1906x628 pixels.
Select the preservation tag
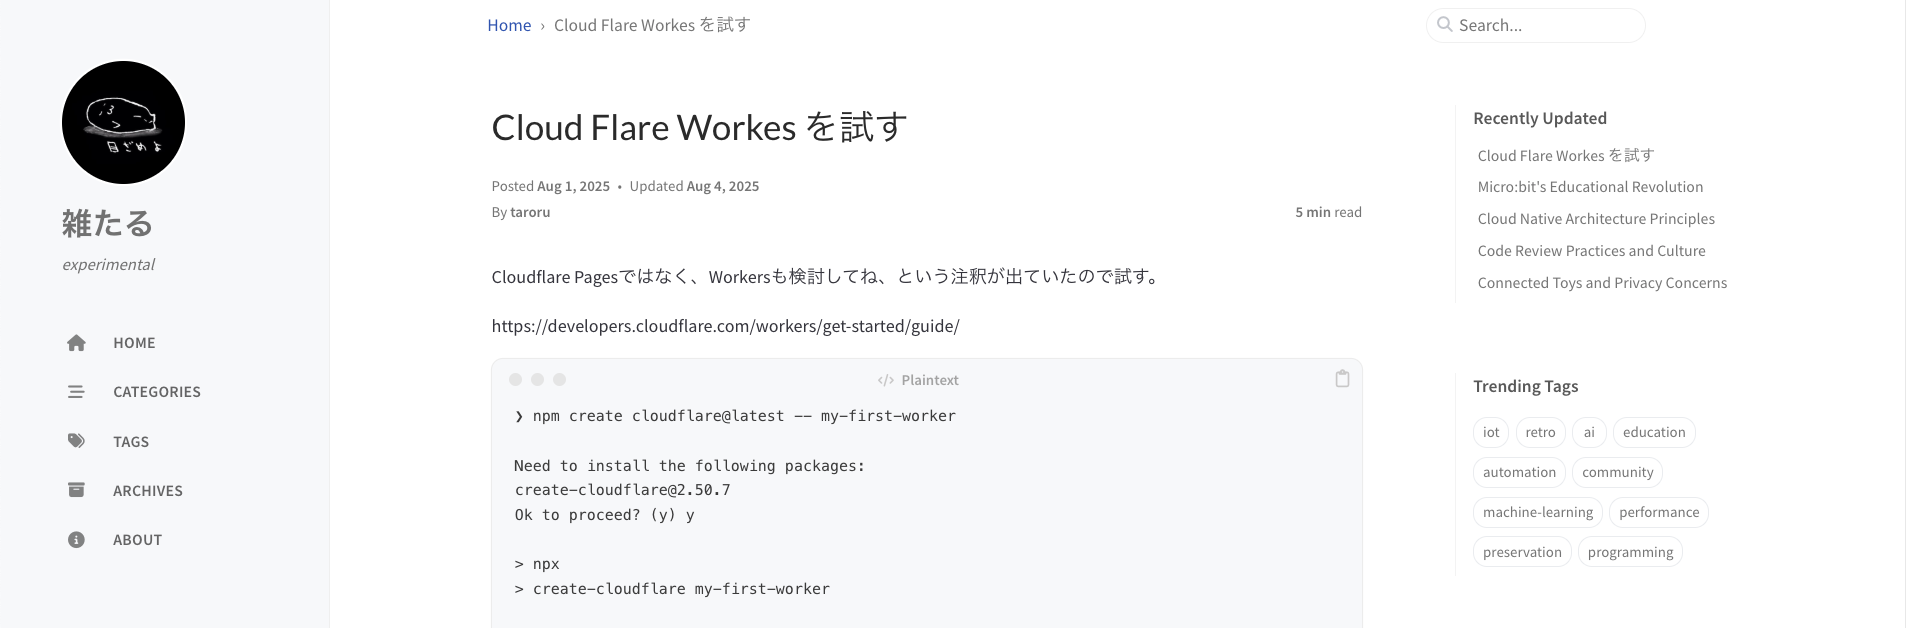tap(1522, 552)
